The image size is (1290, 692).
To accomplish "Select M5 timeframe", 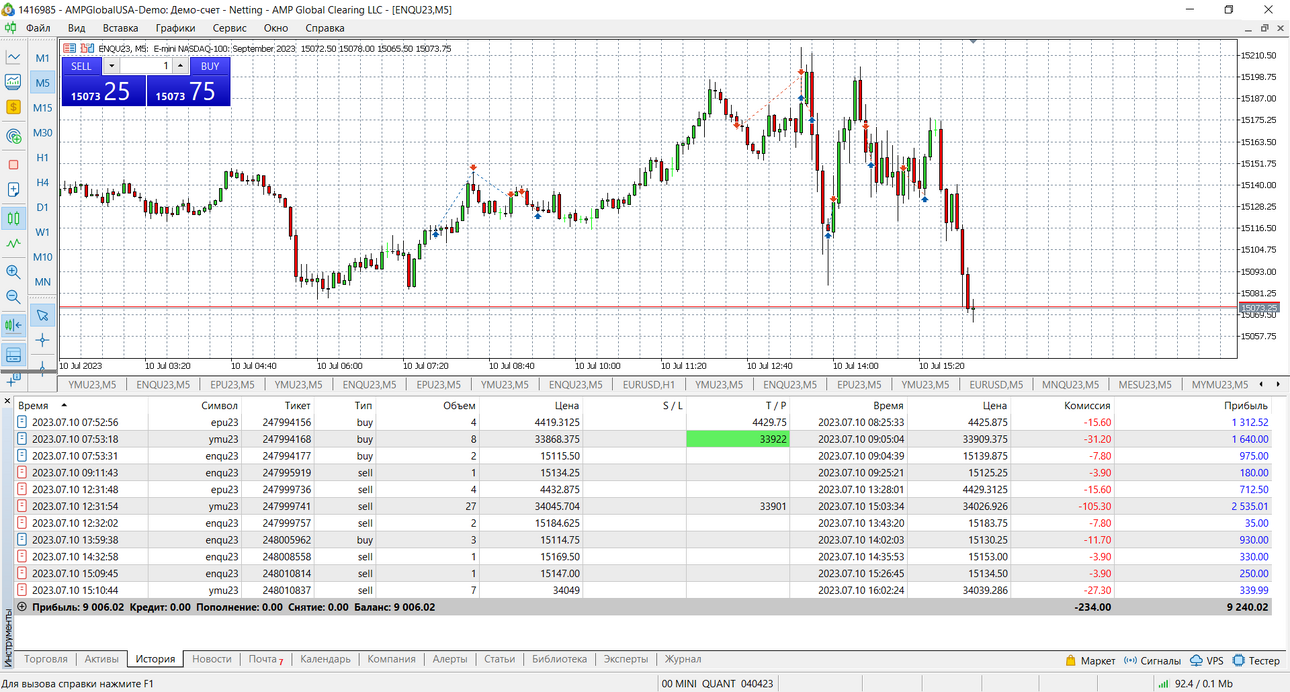I will (x=42, y=83).
